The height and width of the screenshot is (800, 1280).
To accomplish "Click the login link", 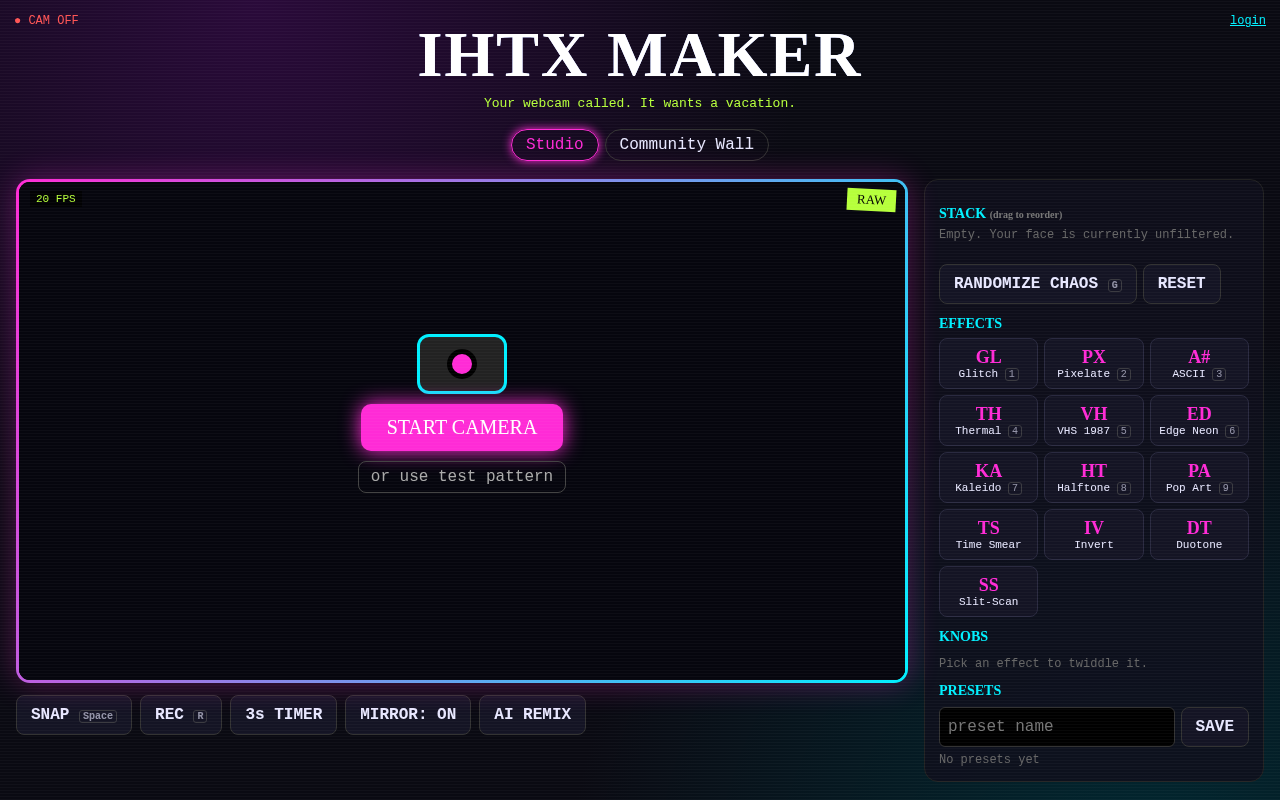I will [x=1248, y=20].
